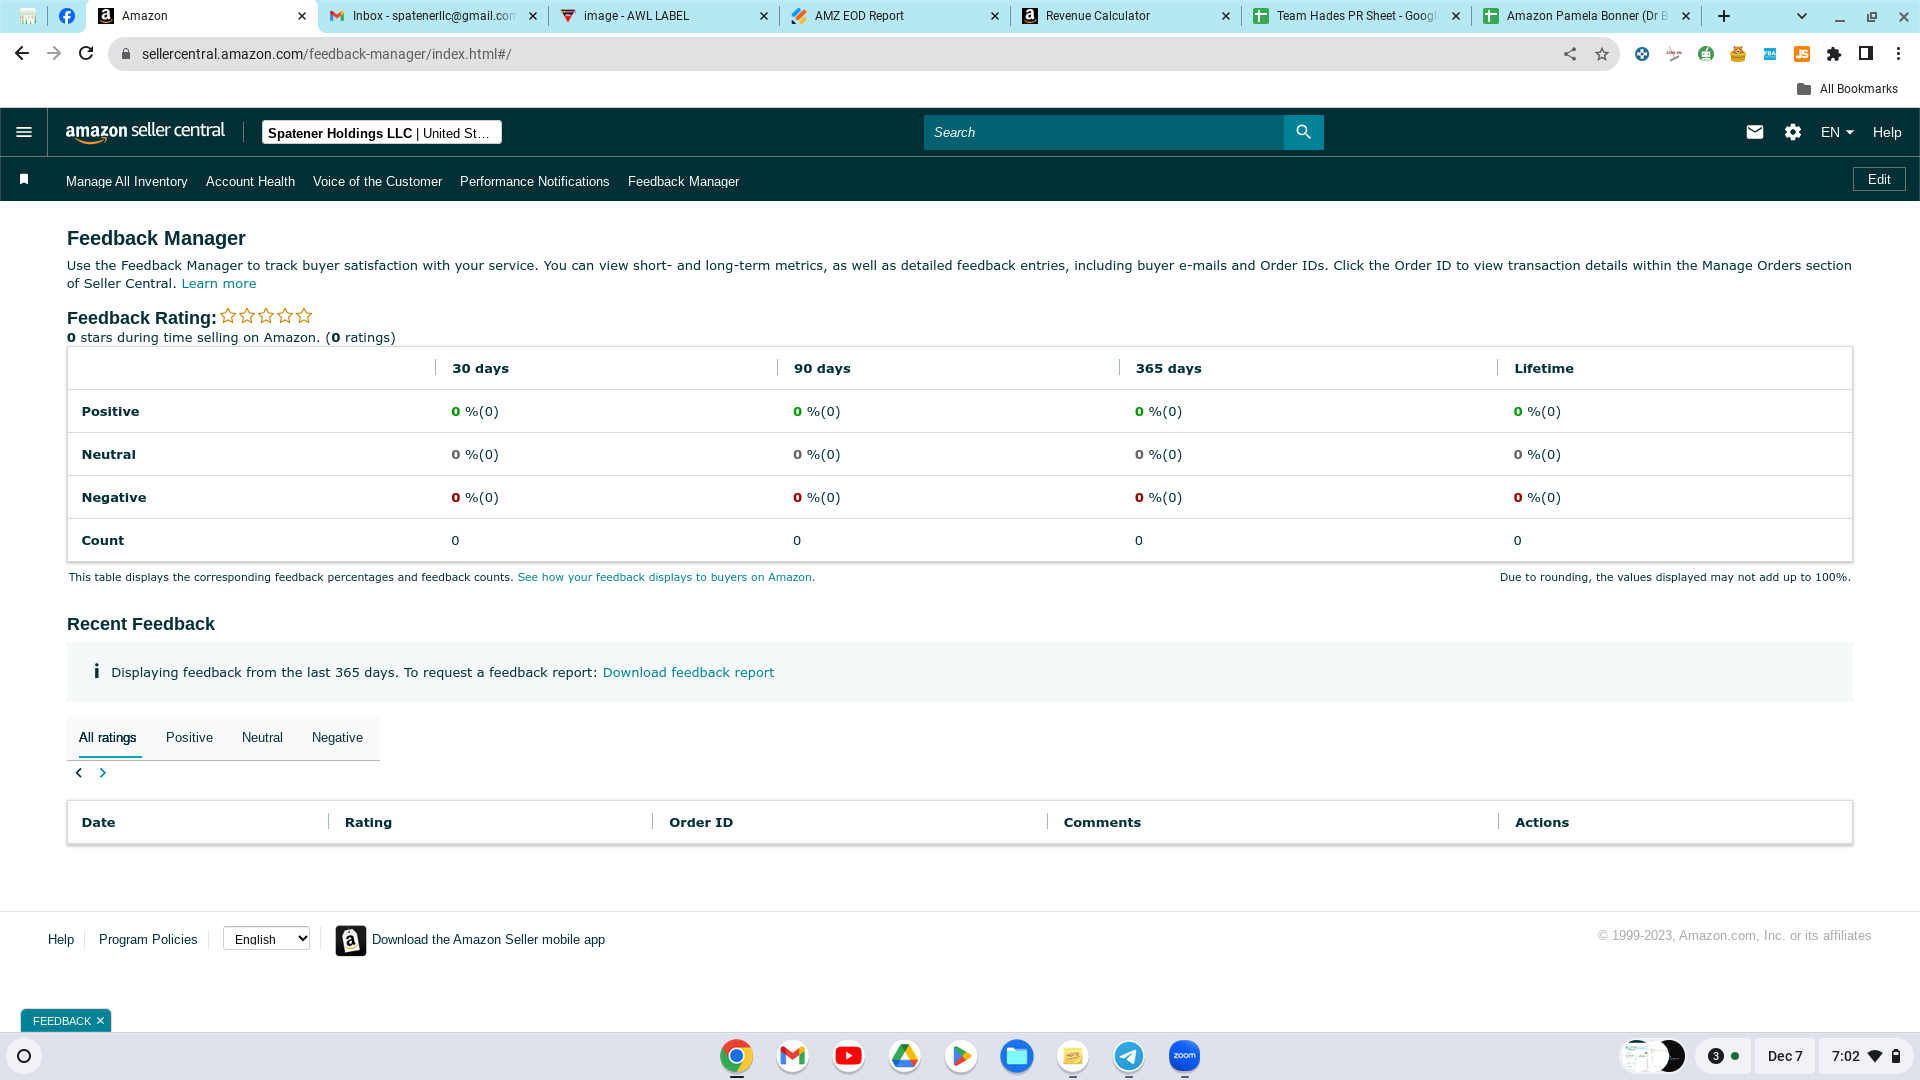Bookmark this page with the star icon
Image resolution: width=1920 pixels, height=1080 pixels.
point(1602,54)
